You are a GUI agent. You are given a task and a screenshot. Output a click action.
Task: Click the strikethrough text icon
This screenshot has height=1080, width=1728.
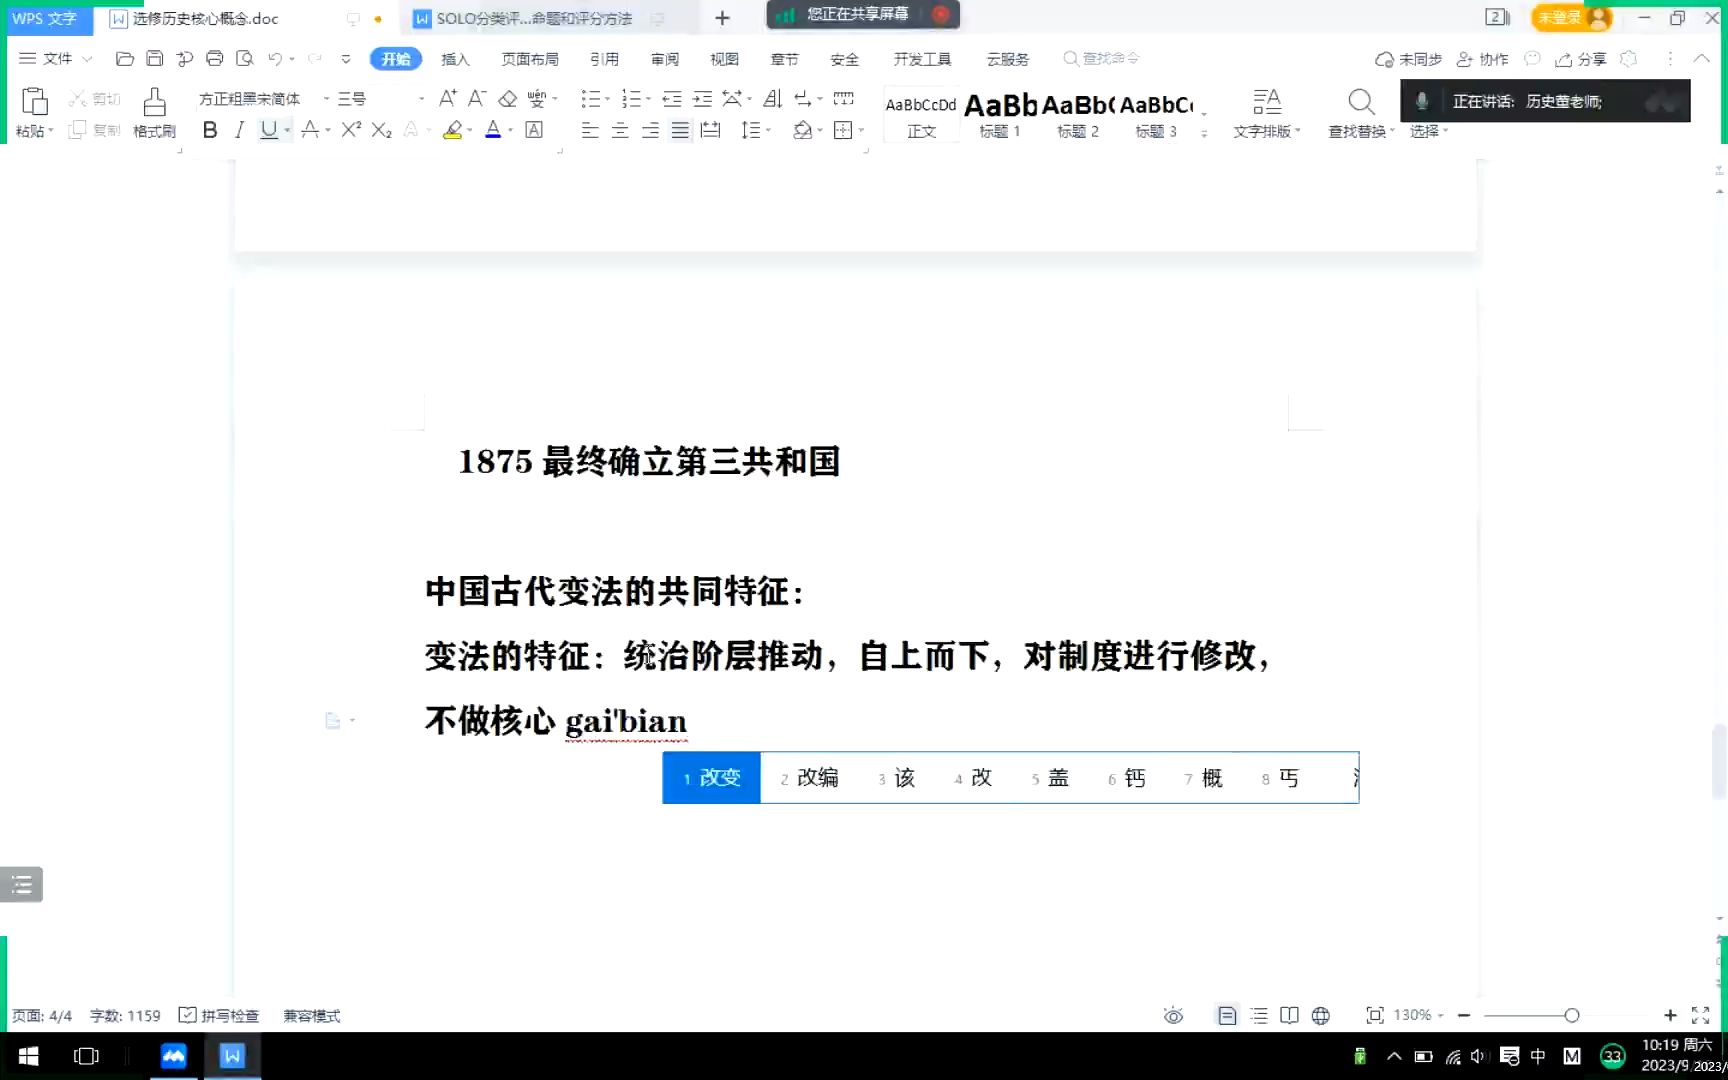[x=310, y=130]
